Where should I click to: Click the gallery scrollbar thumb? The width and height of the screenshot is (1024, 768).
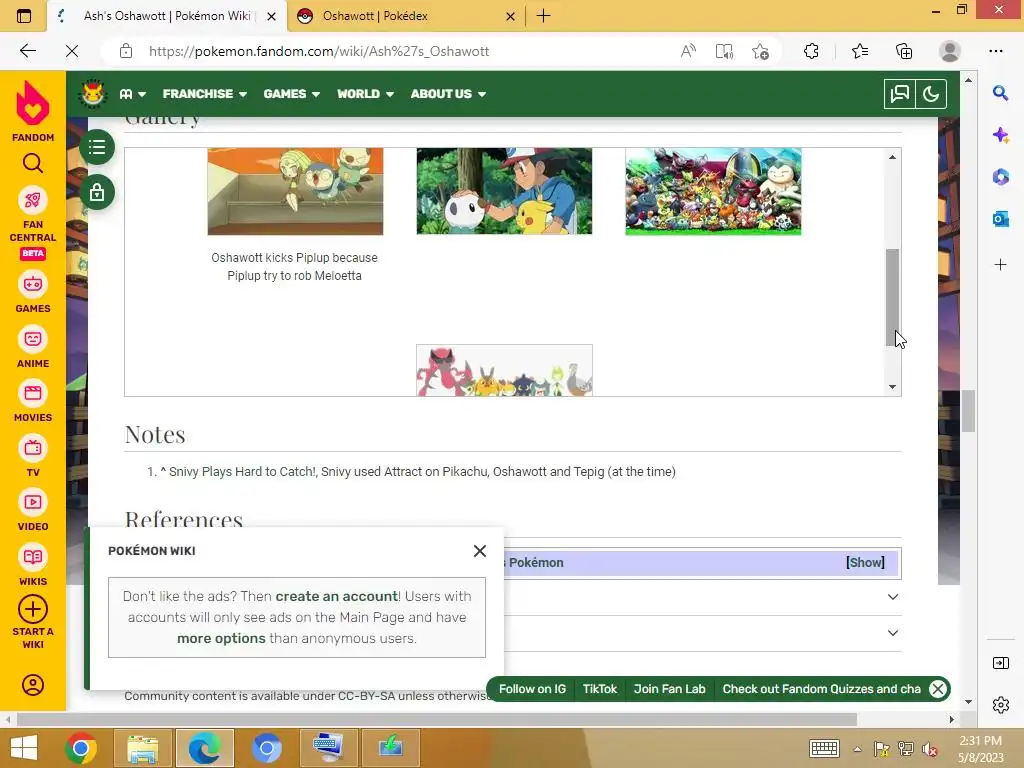892,297
